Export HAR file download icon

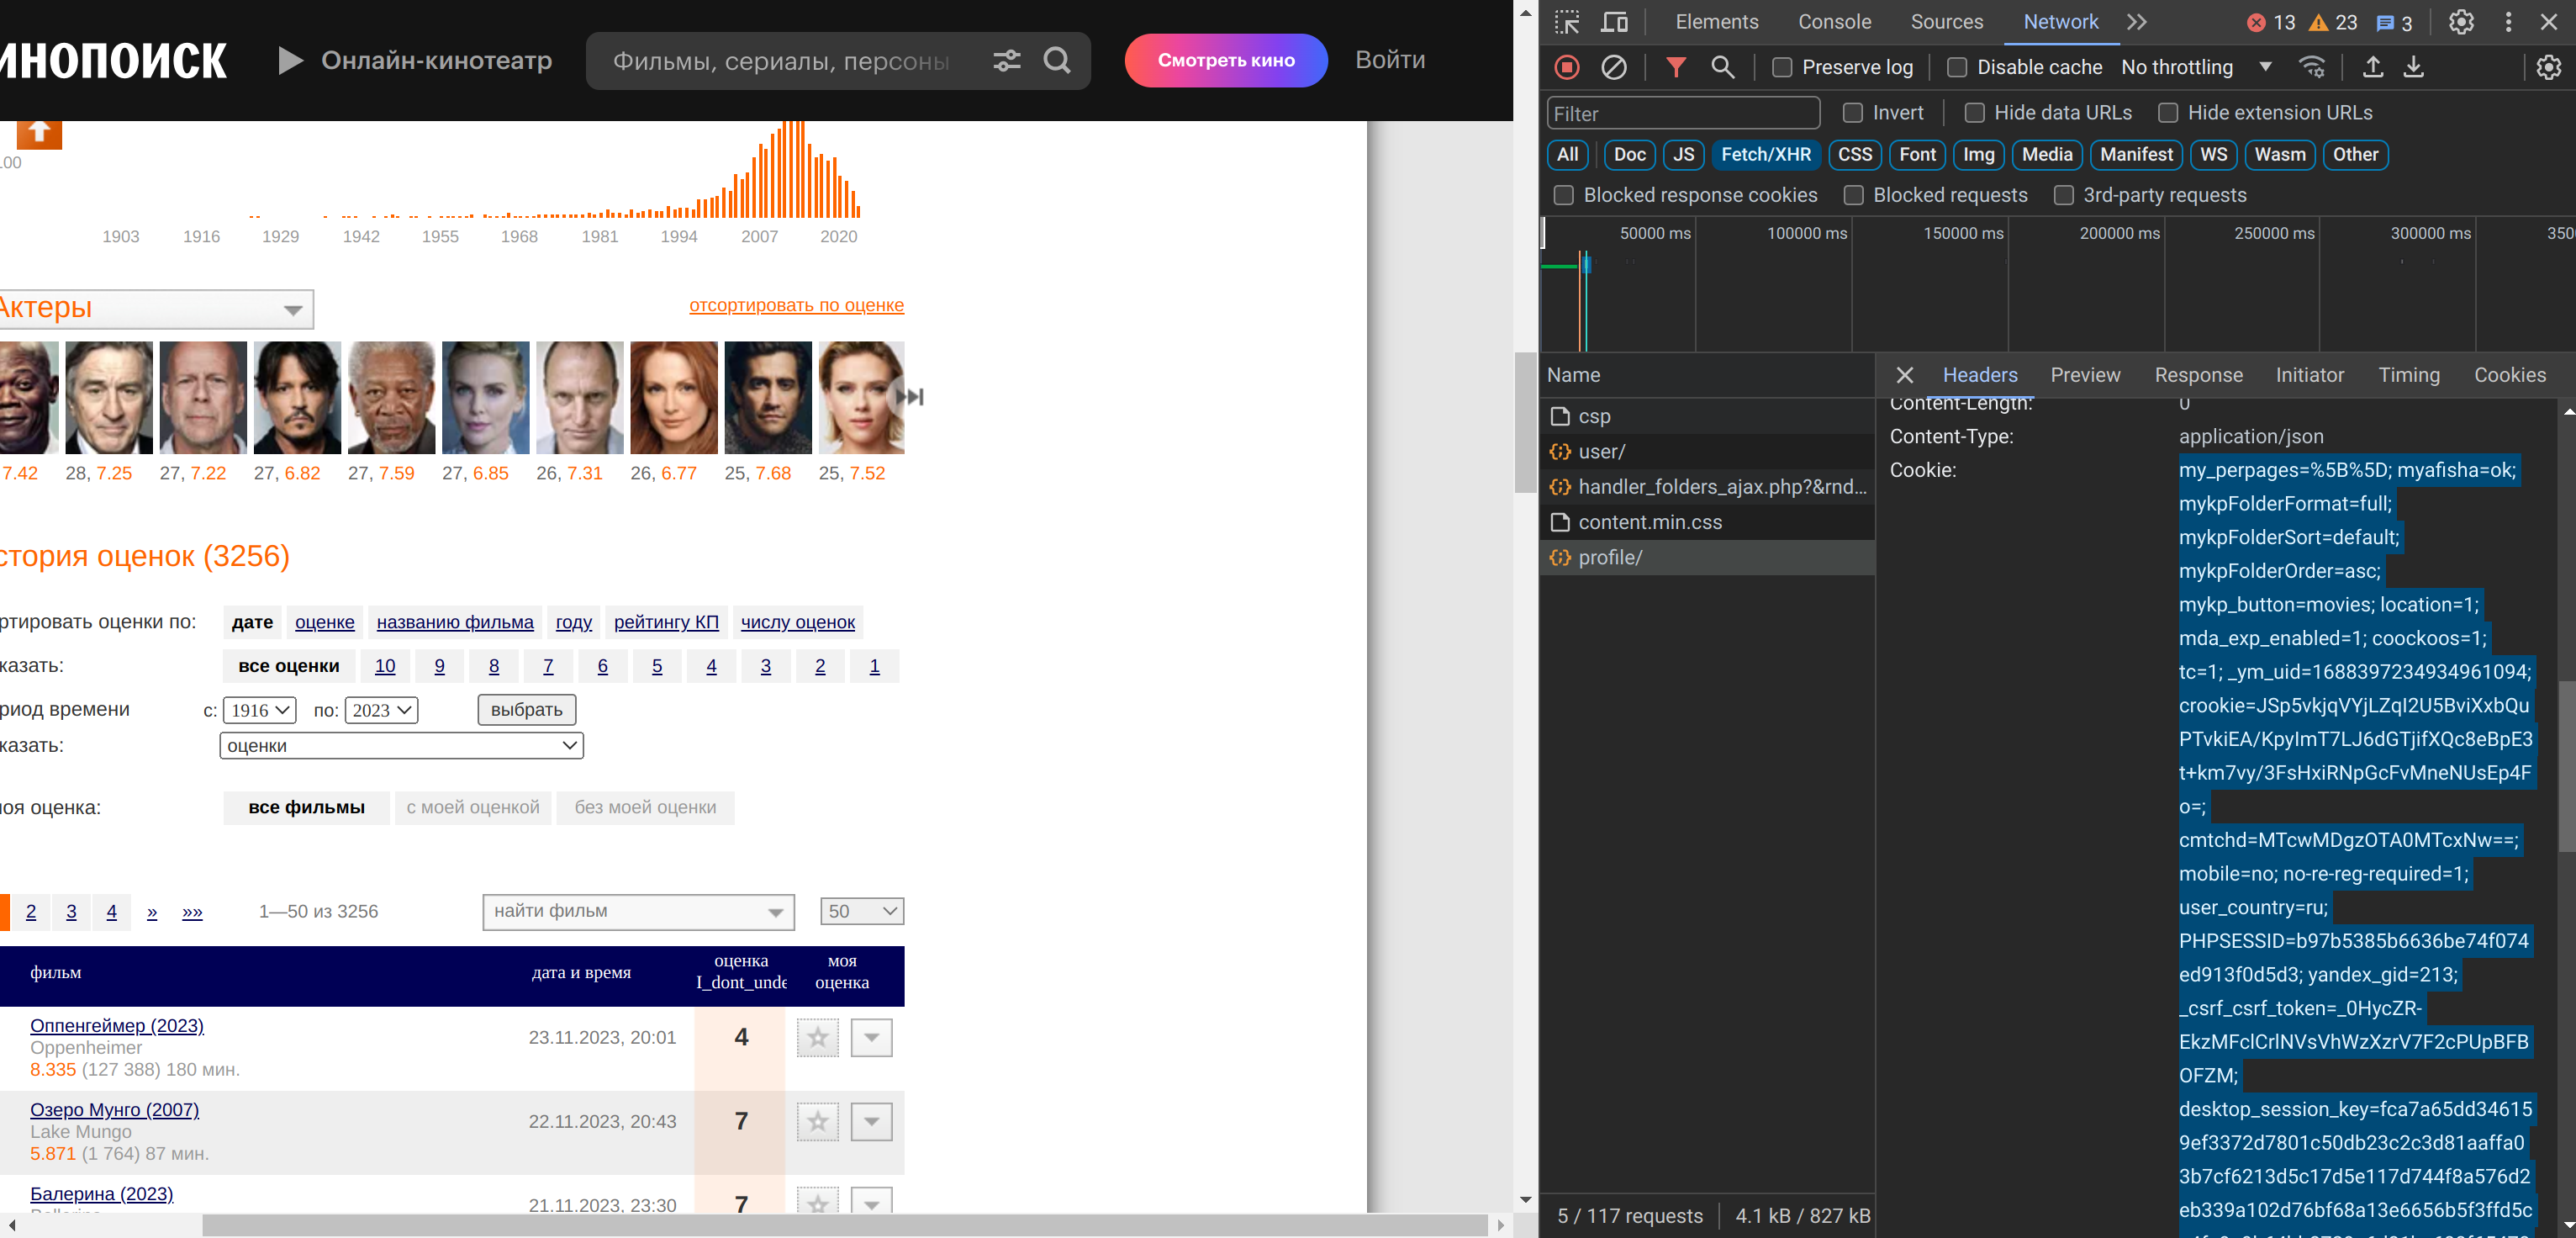tap(2413, 67)
